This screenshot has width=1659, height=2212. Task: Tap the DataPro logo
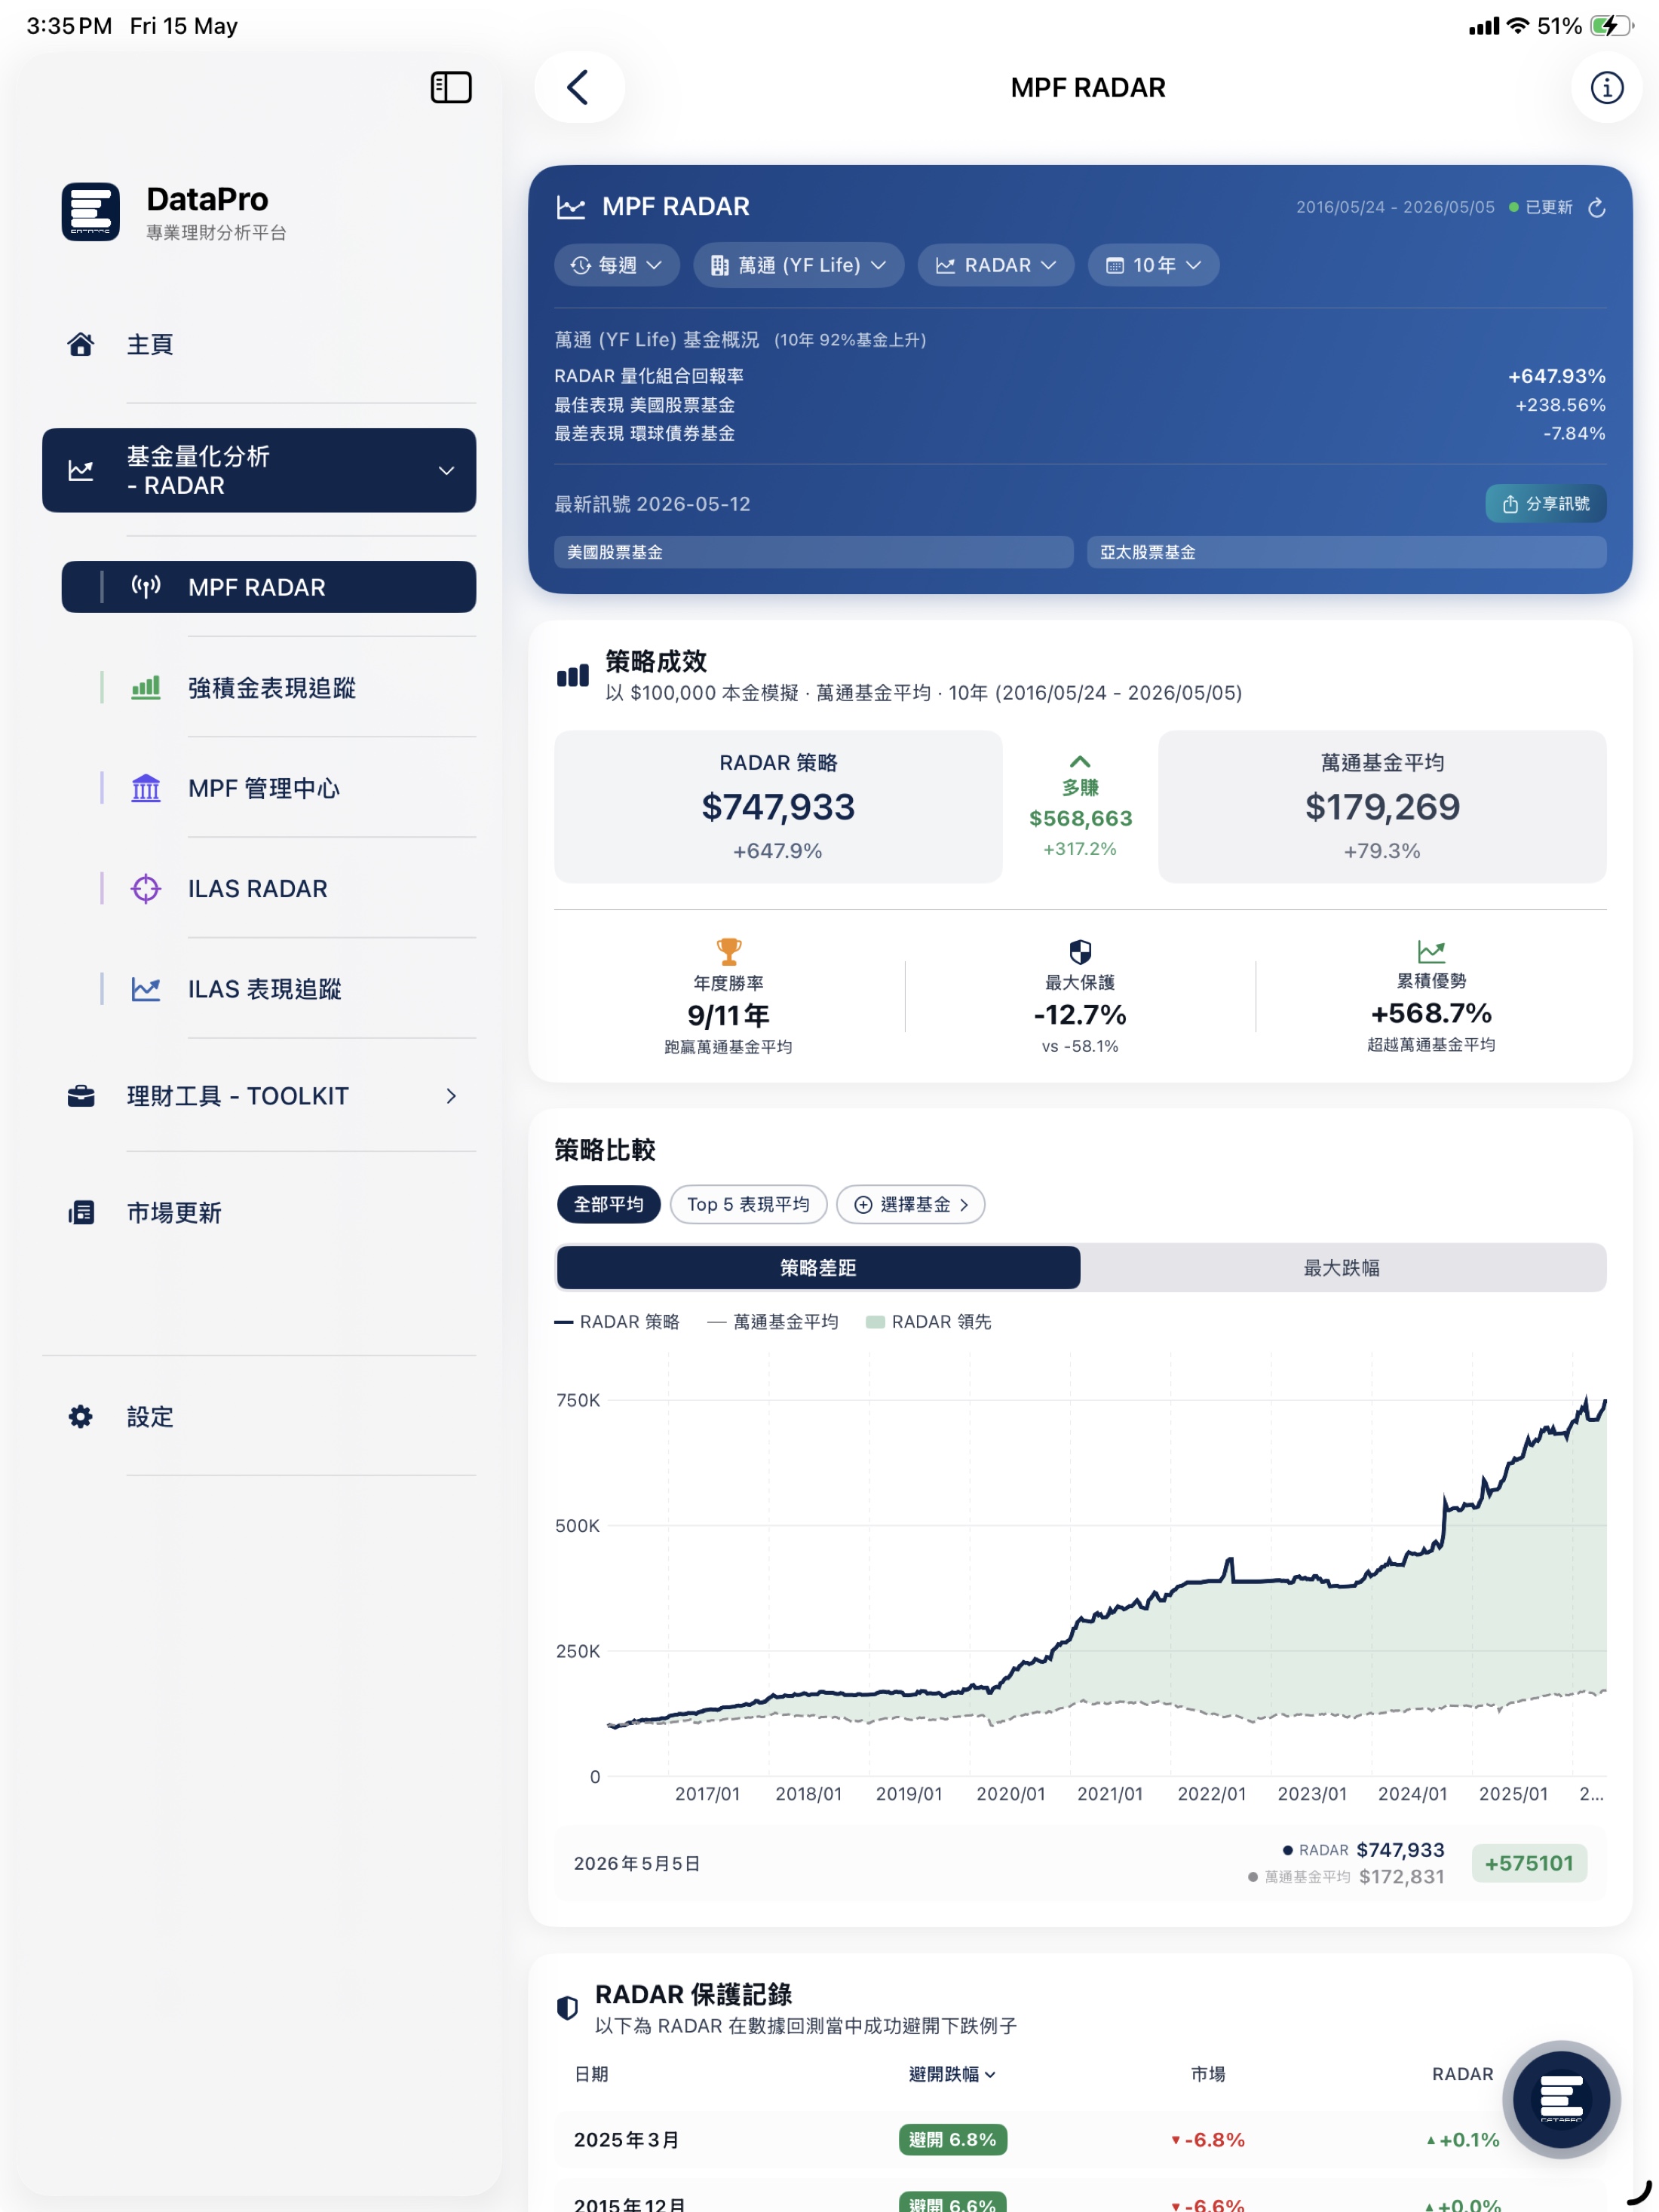(x=91, y=211)
